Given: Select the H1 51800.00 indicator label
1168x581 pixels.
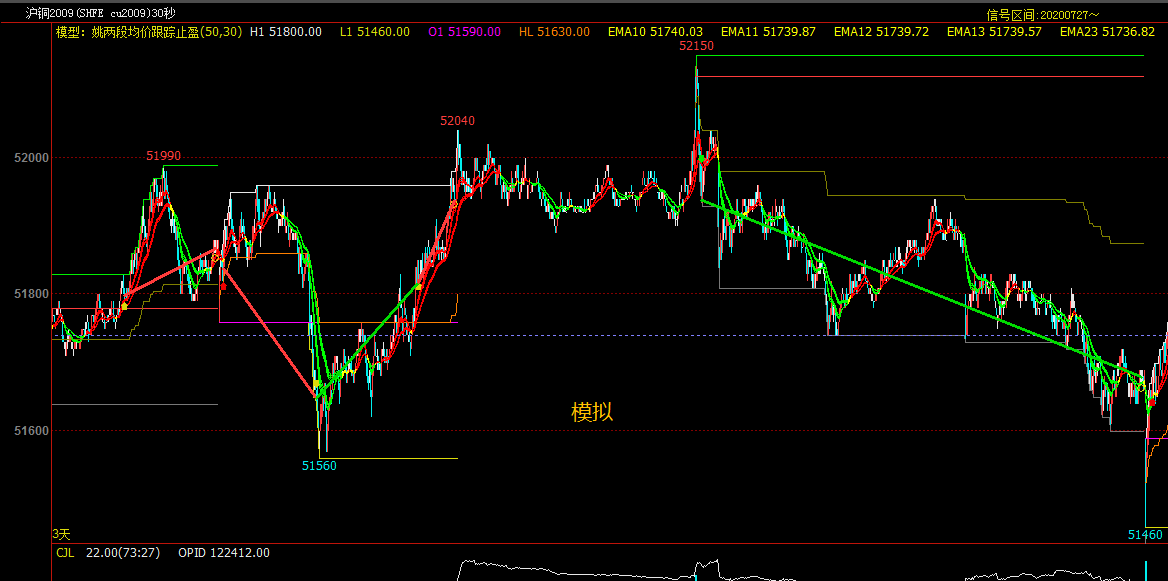Looking at the screenshot, I should (x=286, y=32).
